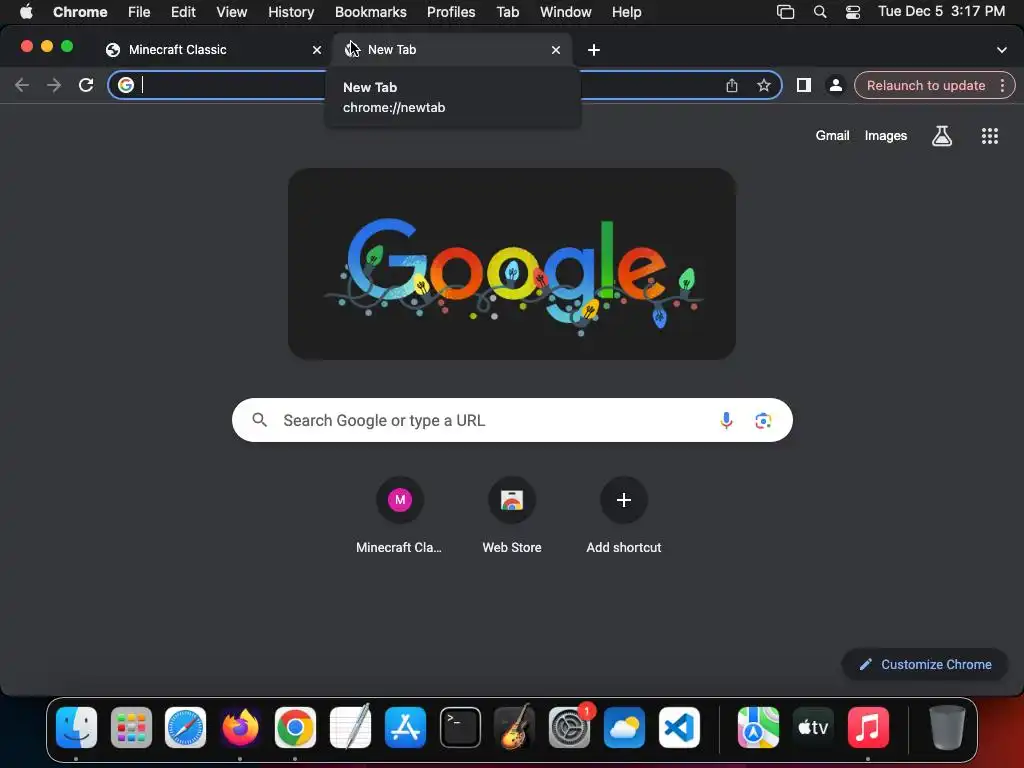Screen dimensions: 1024x768
Task: Launch GarageBand from the Dock
Action: (515, 727)
